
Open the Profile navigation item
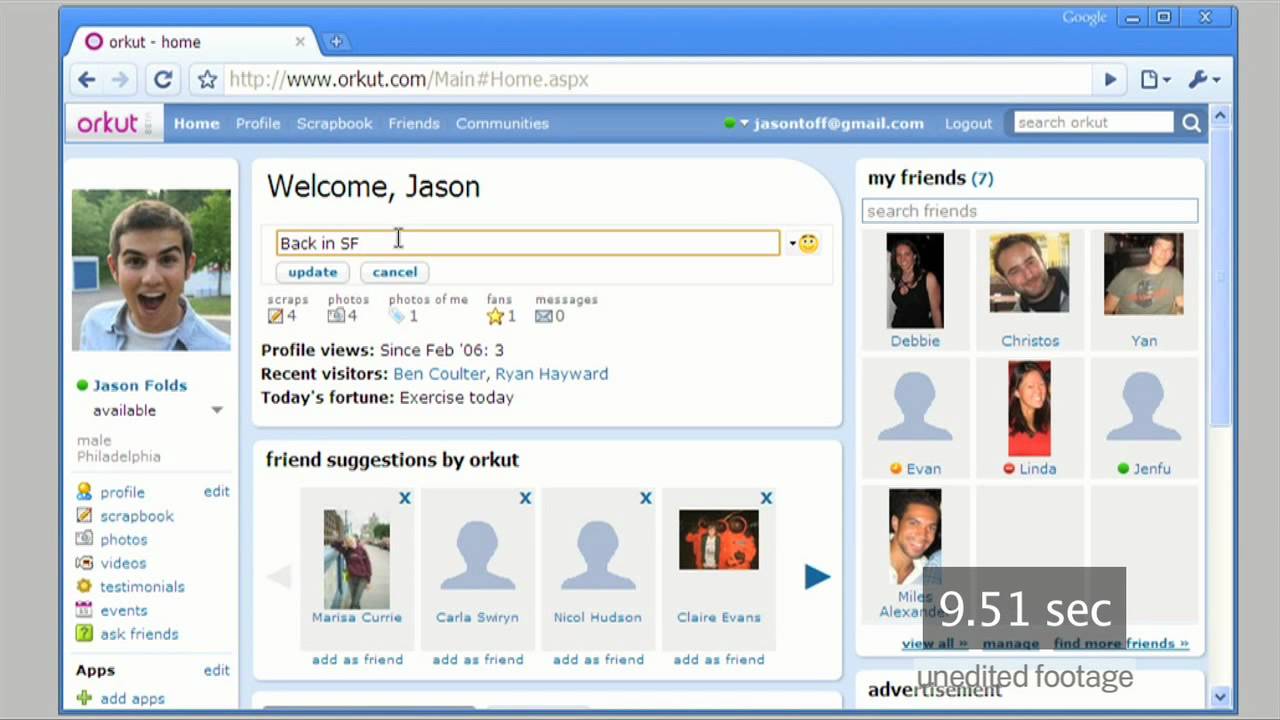(x=258, y=124)
